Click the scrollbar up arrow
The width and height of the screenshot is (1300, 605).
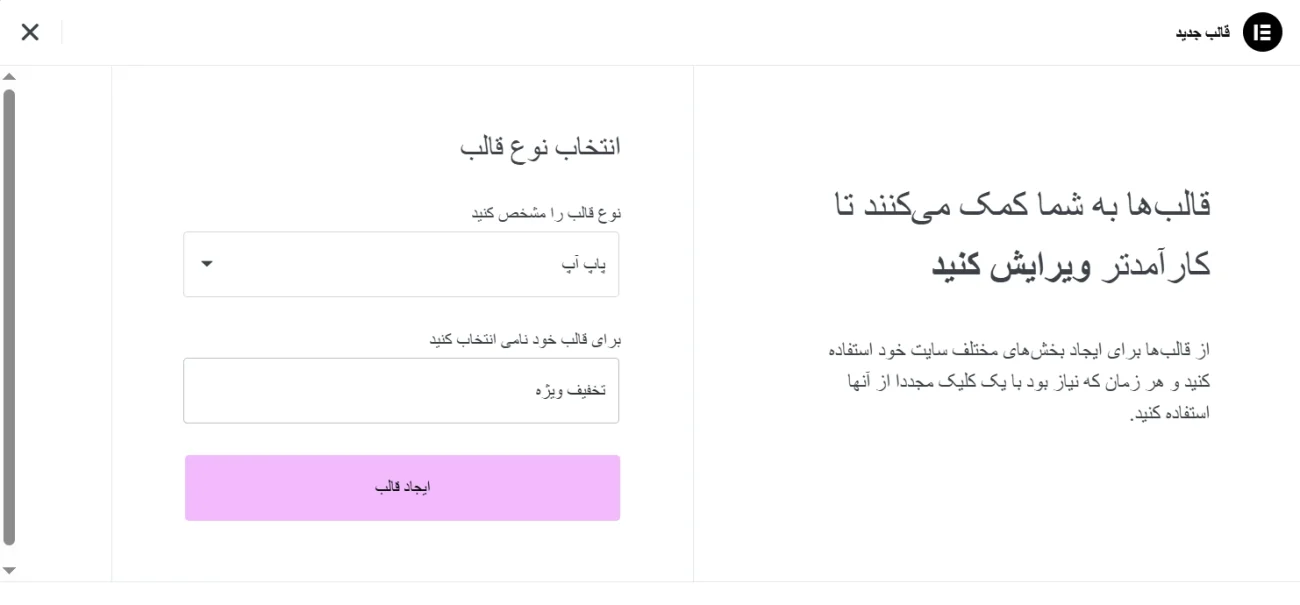pyautogui.click(x=9, y=75)
